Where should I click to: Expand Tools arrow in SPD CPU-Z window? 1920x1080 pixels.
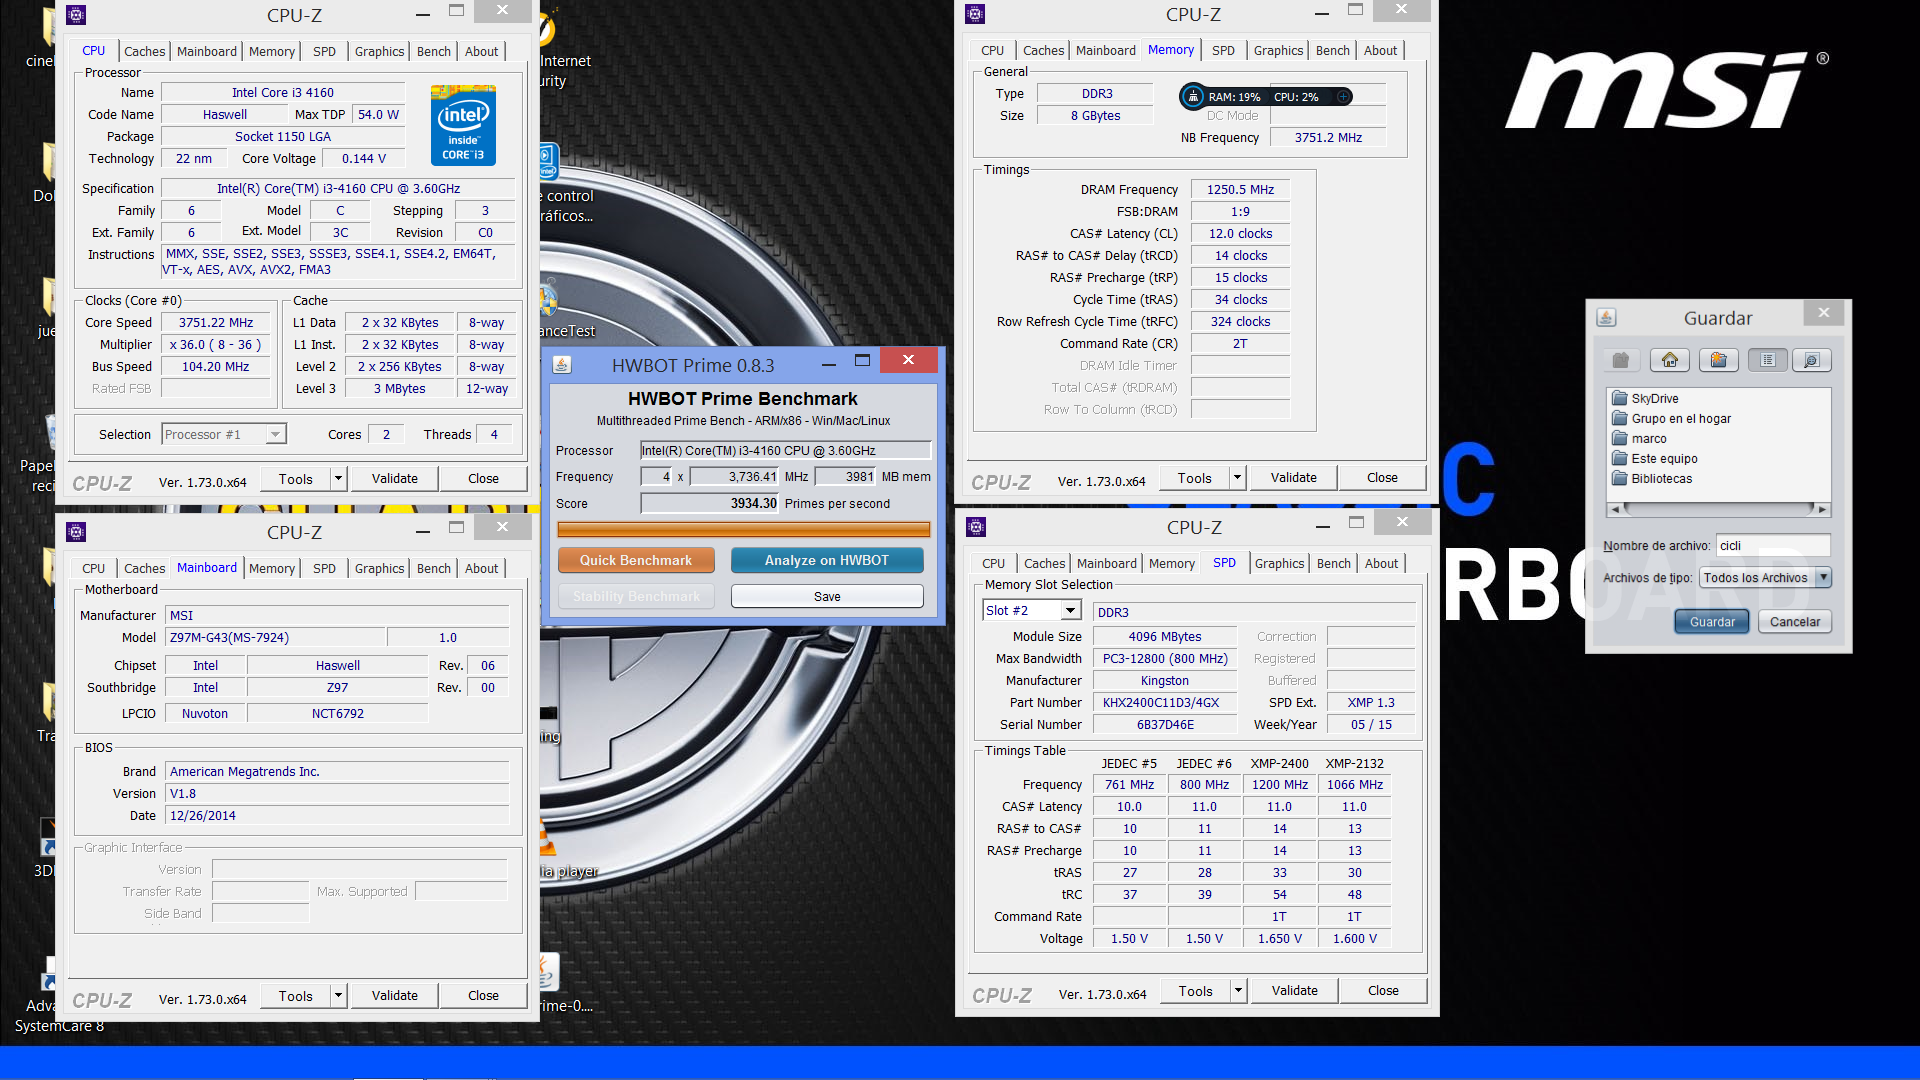[x=1238, y=990]
